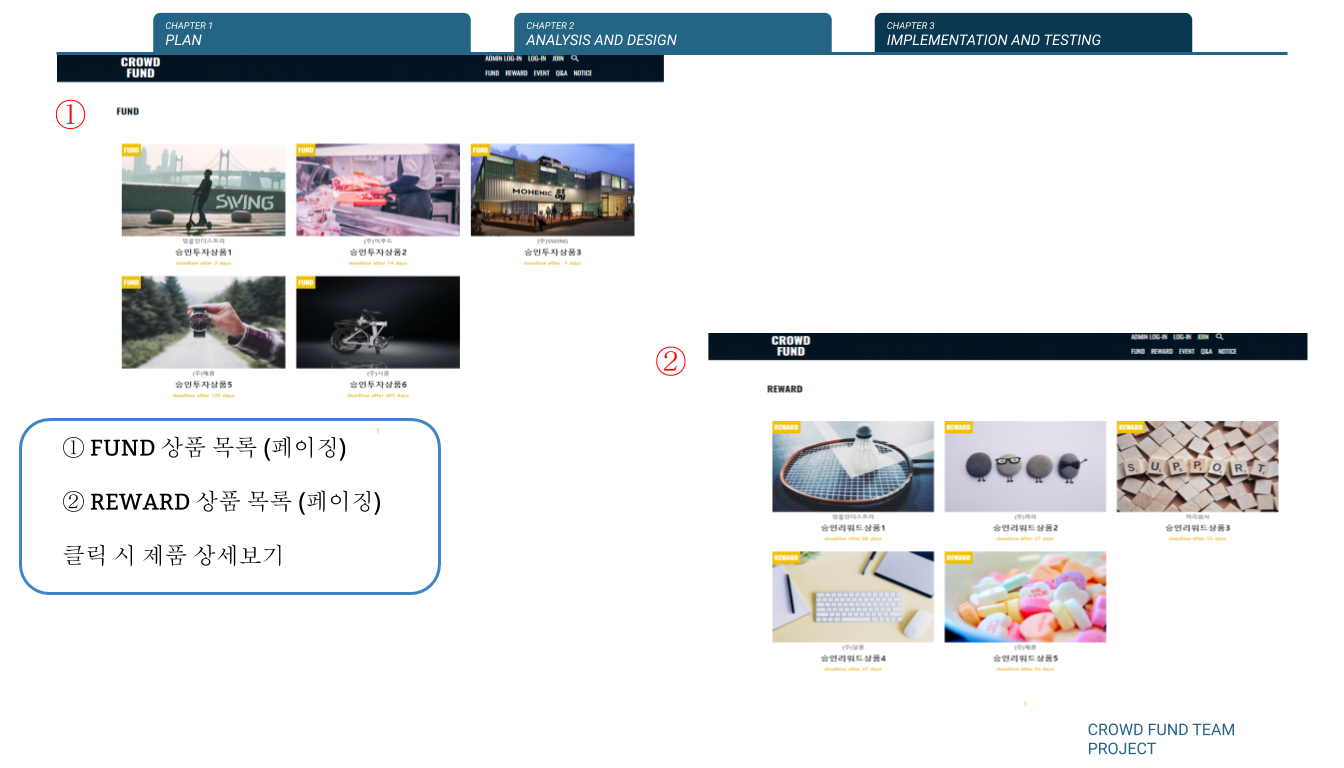Select REWARD menu in REWARD page navbar

pyautogui.click(x=1162, y=352)
